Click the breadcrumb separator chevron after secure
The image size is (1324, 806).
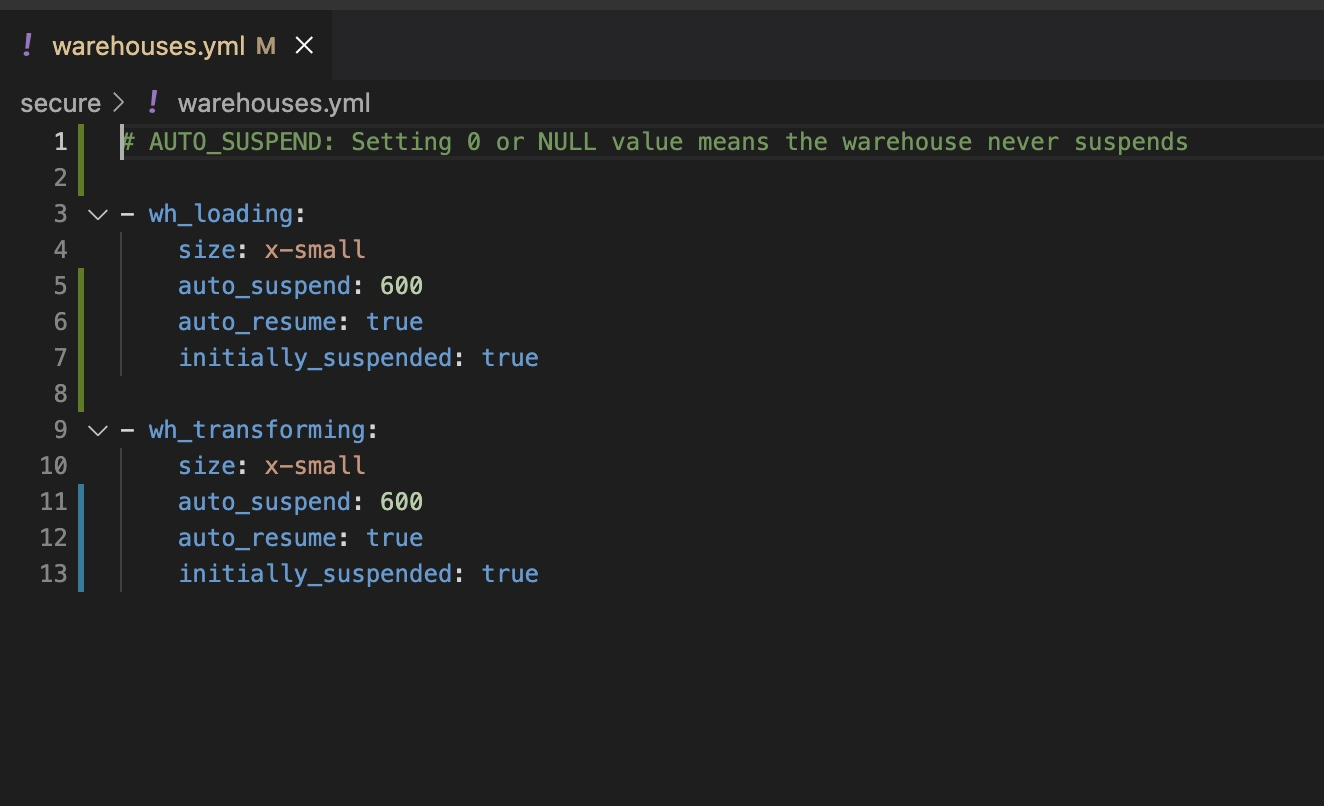(119, 103)
